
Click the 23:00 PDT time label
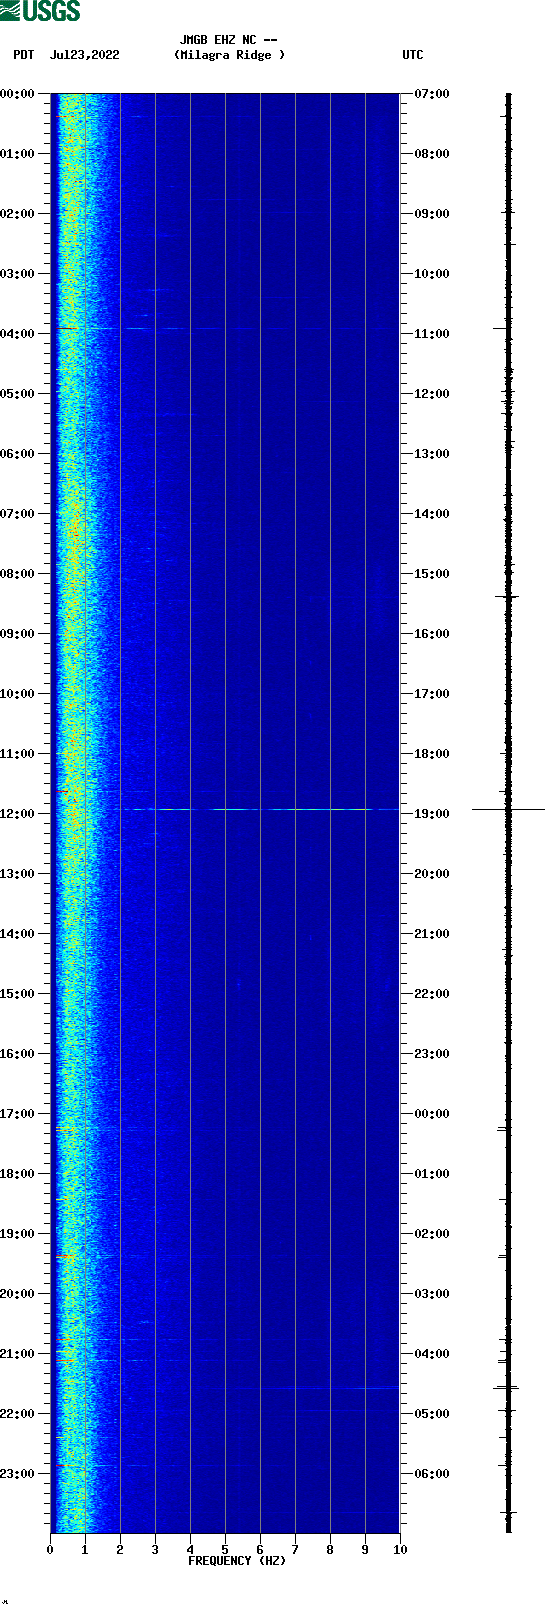click(18, 1474)
